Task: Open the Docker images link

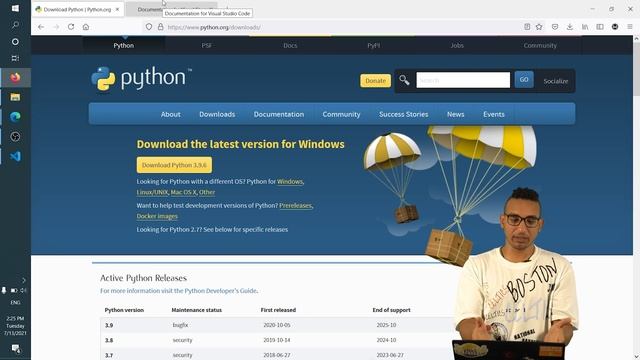Action: click(x=157, y=216)
